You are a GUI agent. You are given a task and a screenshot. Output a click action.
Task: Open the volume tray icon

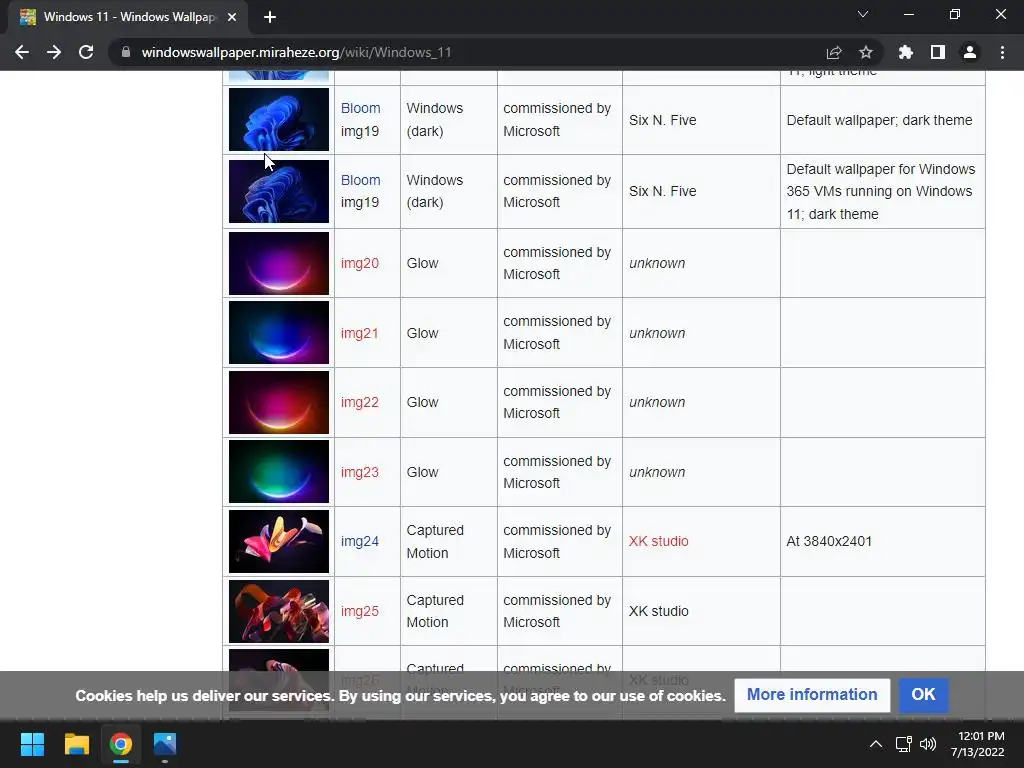pyautogui.click(x=928, y=744)
